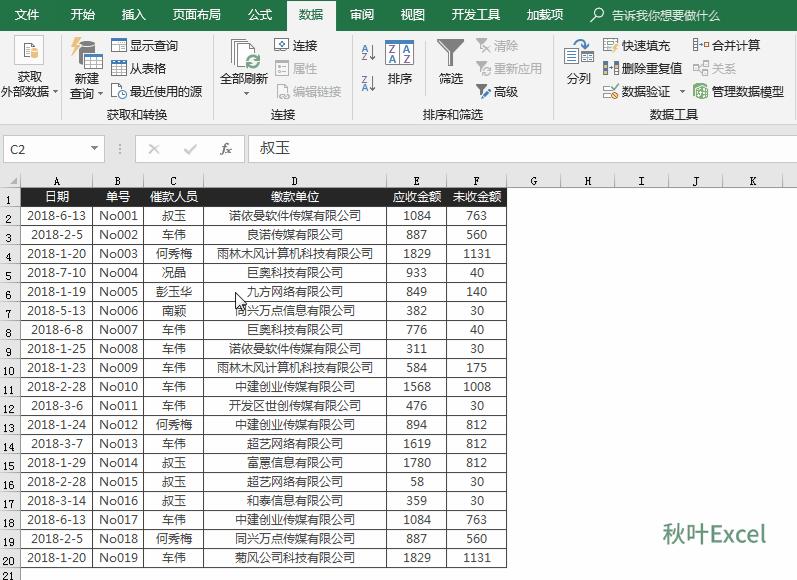The width and height of the screenshot is (797, 580).
Task: Click 删除重复值 to remove duplicates
Action: point(642,68)
